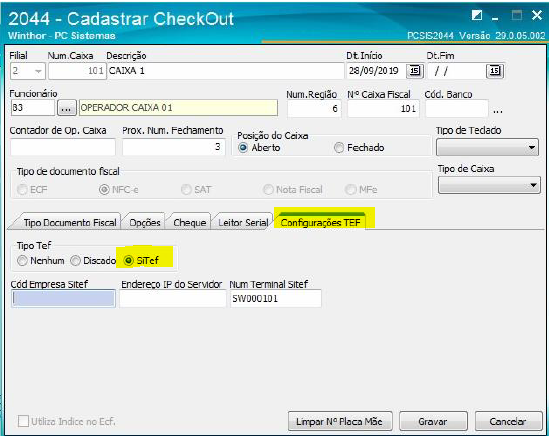
Task: Click the Cancelar button
Action: (508, 421)
